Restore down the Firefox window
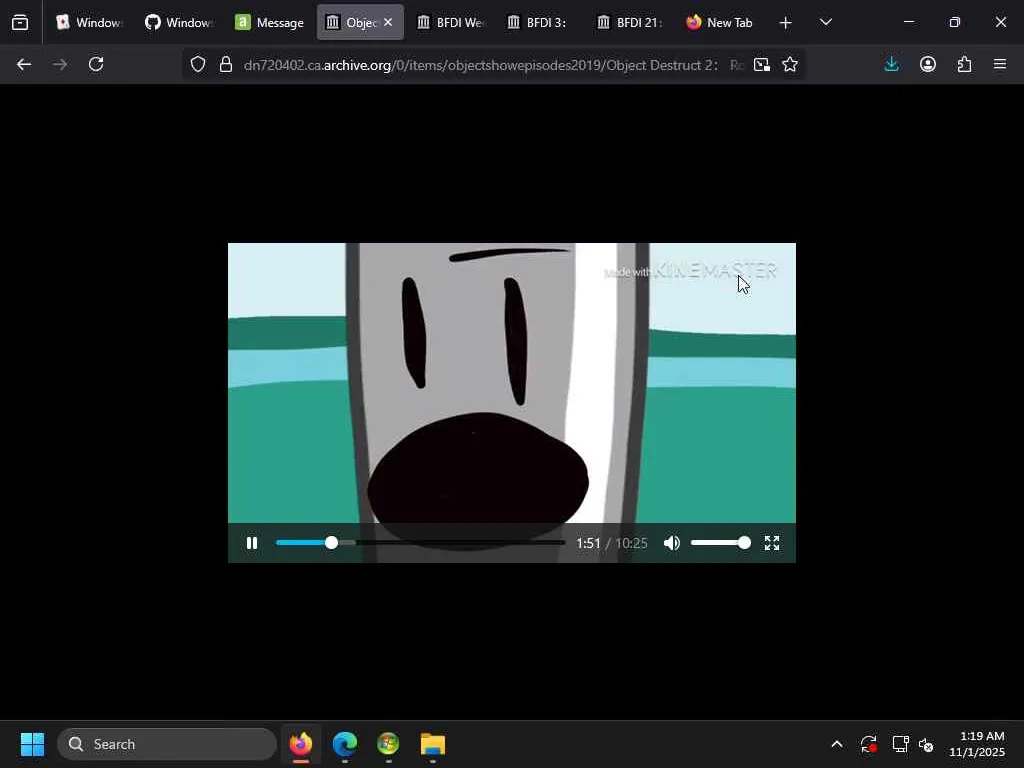Image resolution: width=1024 pixels, height=768 pixels. pyautogui.click(x=955, y=22)
